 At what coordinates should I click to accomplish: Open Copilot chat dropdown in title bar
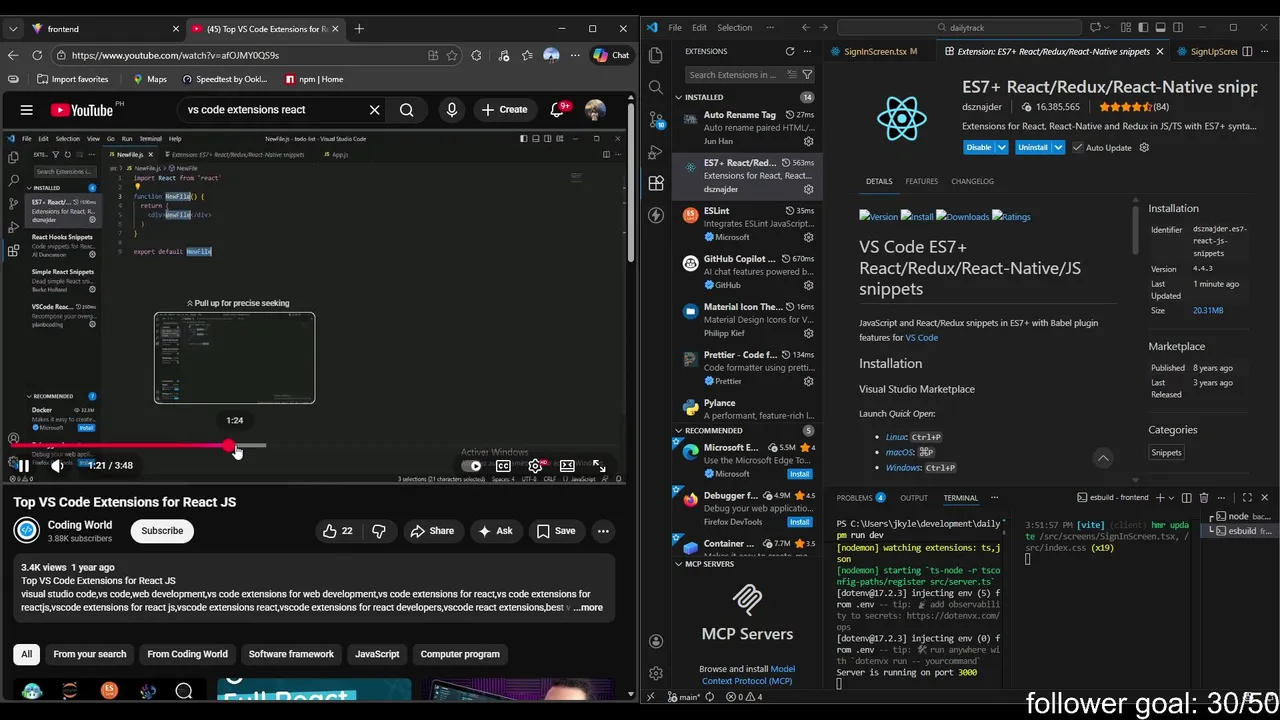click(x=1109, y=28)
